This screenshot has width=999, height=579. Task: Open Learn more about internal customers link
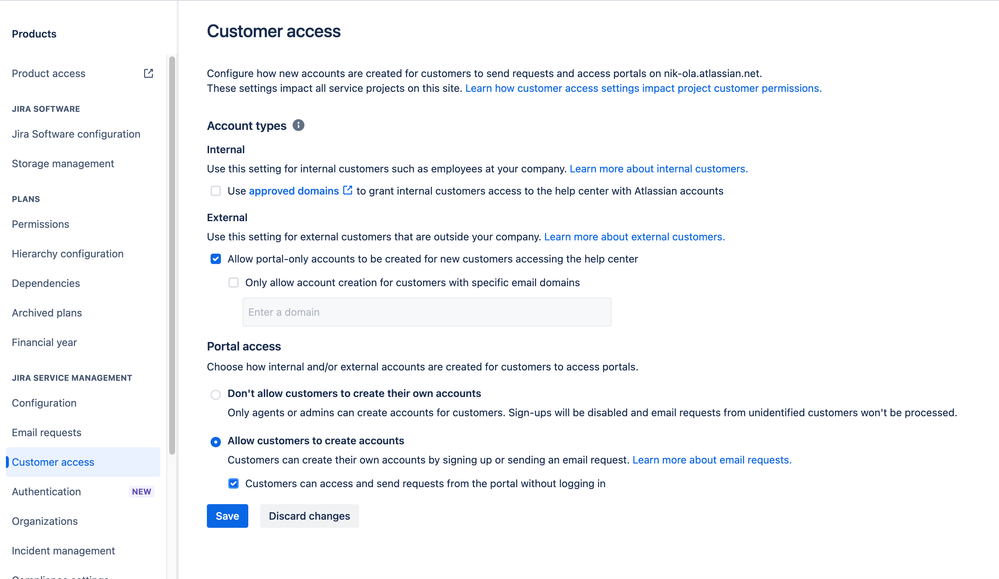click(659, 169)
